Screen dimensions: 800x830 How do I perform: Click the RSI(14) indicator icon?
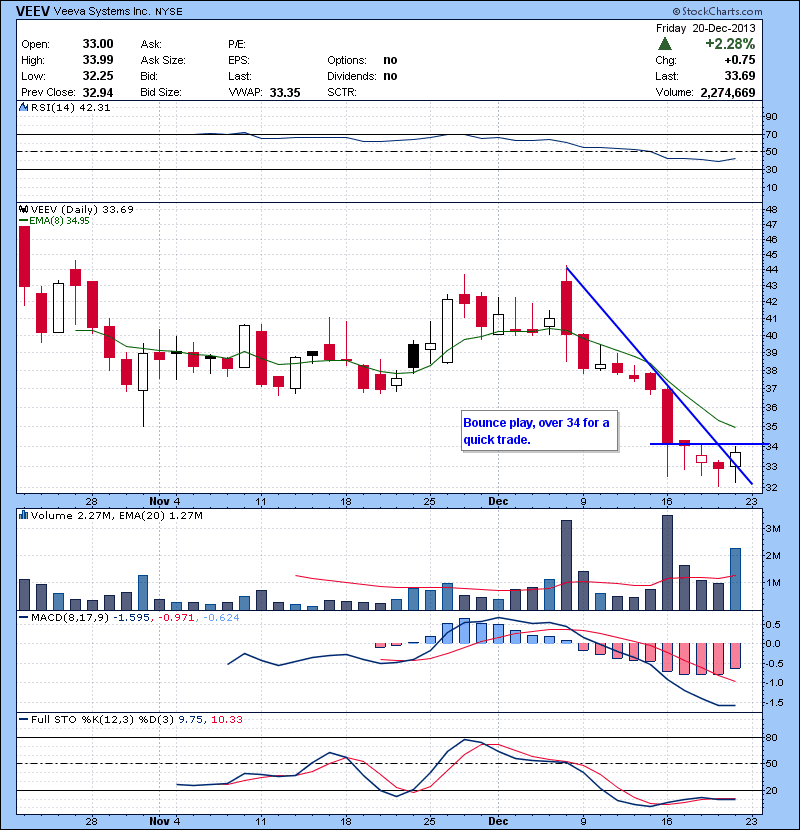pyautogui.click(x=23, y=107)
